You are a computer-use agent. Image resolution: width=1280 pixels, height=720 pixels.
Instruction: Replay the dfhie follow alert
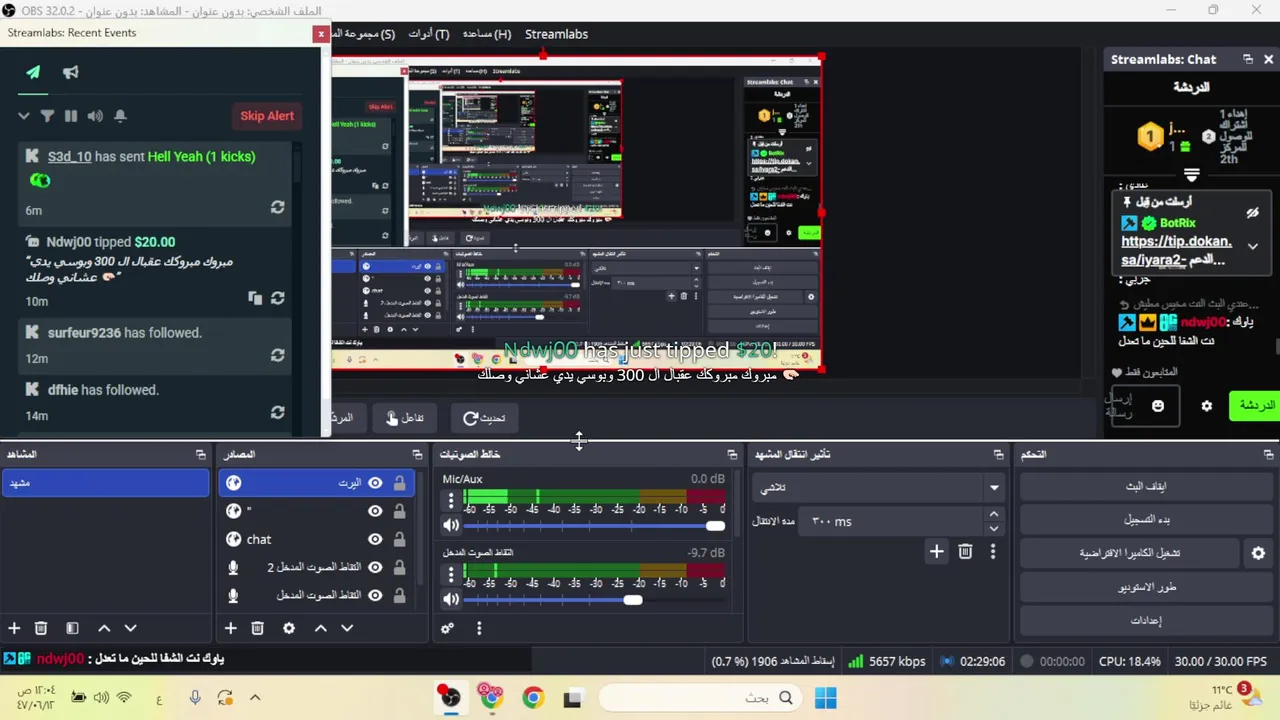click(277, 412)
